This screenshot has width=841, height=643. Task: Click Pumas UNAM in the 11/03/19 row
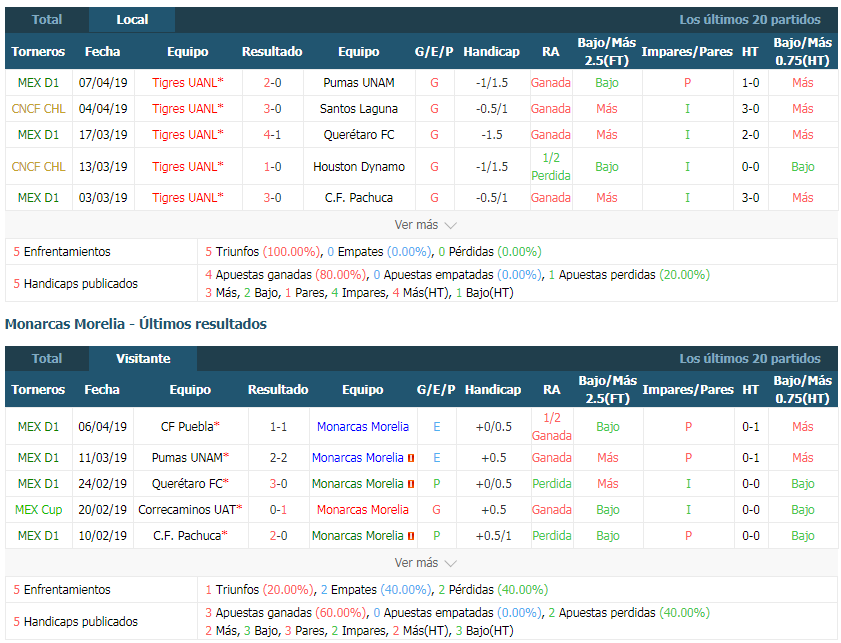[x=187, y=458]
